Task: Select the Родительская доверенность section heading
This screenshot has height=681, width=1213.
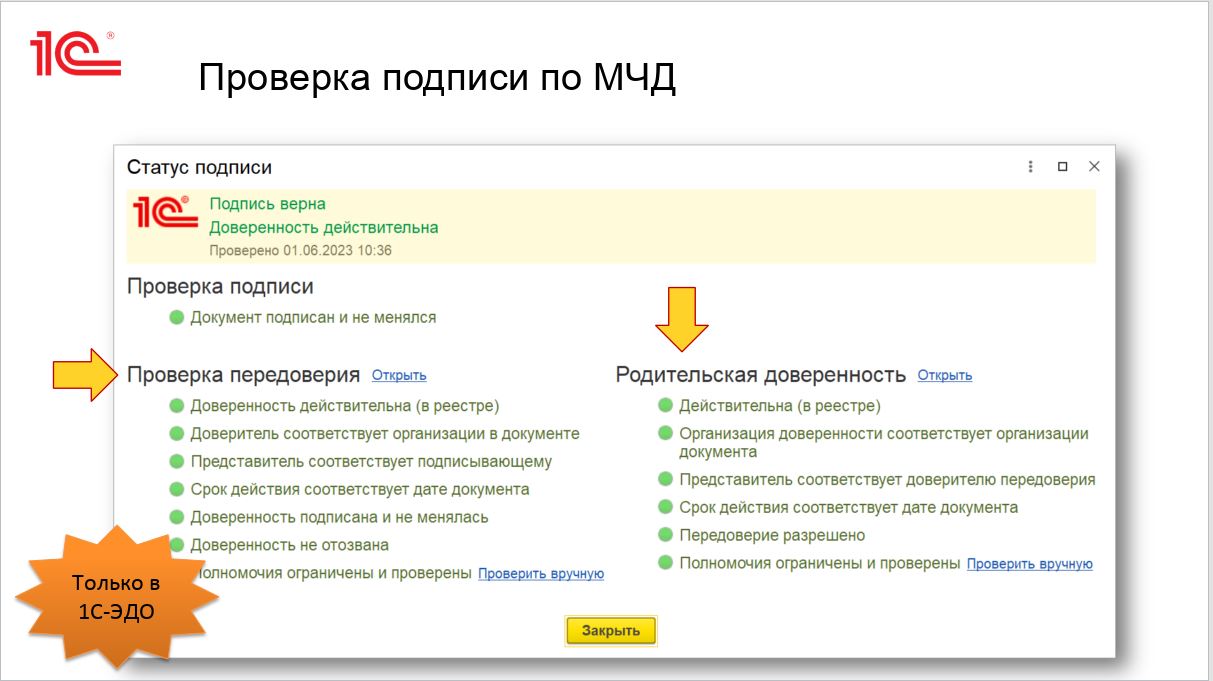Action: (x=762, y=374)
